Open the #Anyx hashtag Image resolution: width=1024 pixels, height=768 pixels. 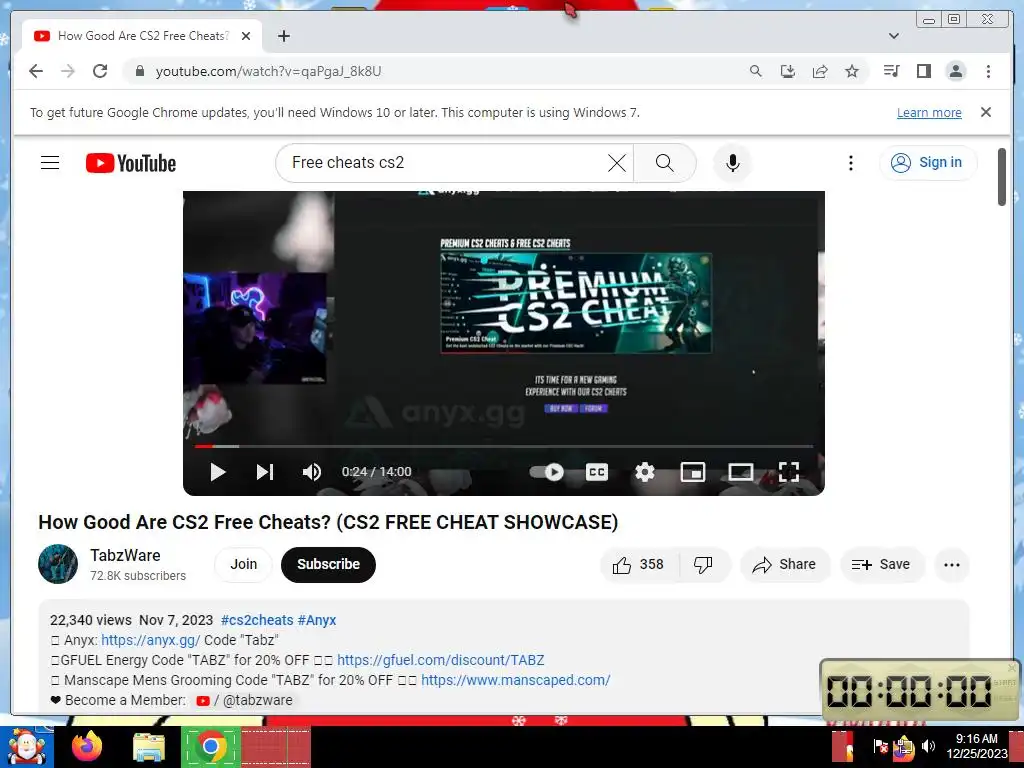click(x=317, y=620)
